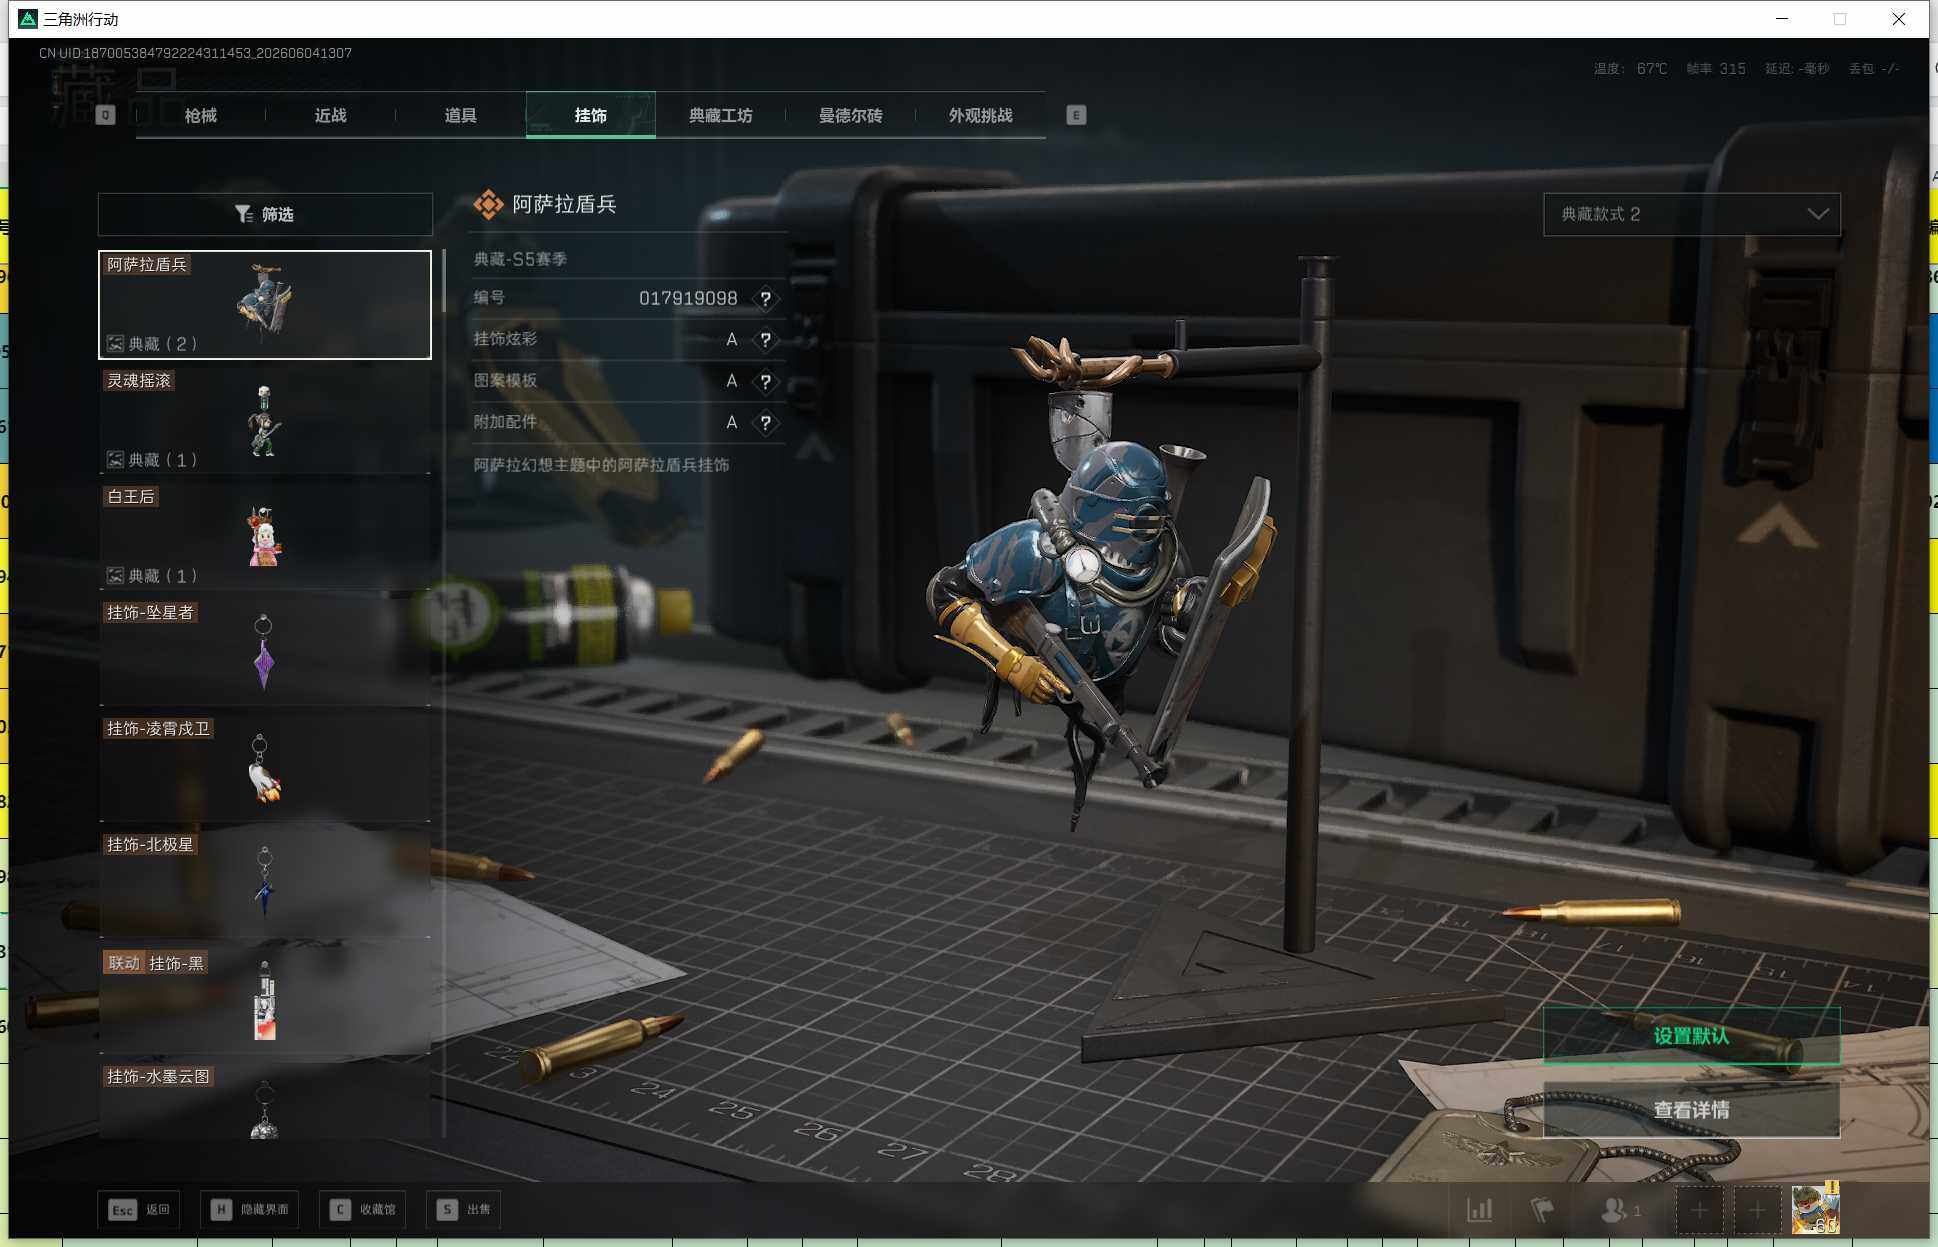
Task: Click the 设置默认 button
Action: (x=1691, y=1036)
